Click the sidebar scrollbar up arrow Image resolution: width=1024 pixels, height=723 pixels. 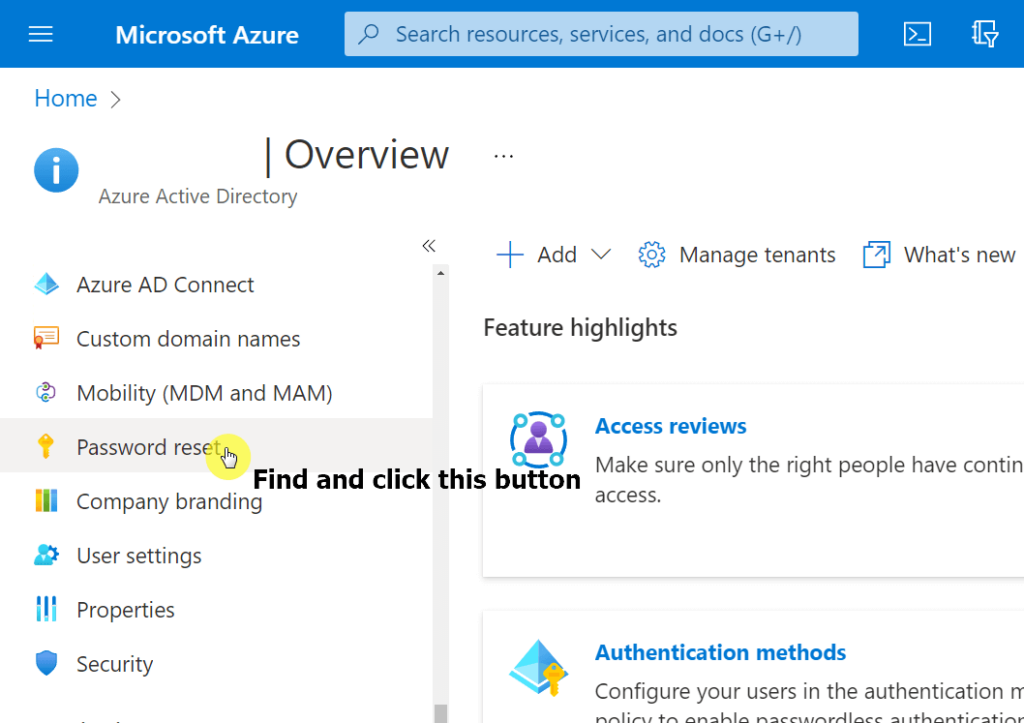pos(441,273)
